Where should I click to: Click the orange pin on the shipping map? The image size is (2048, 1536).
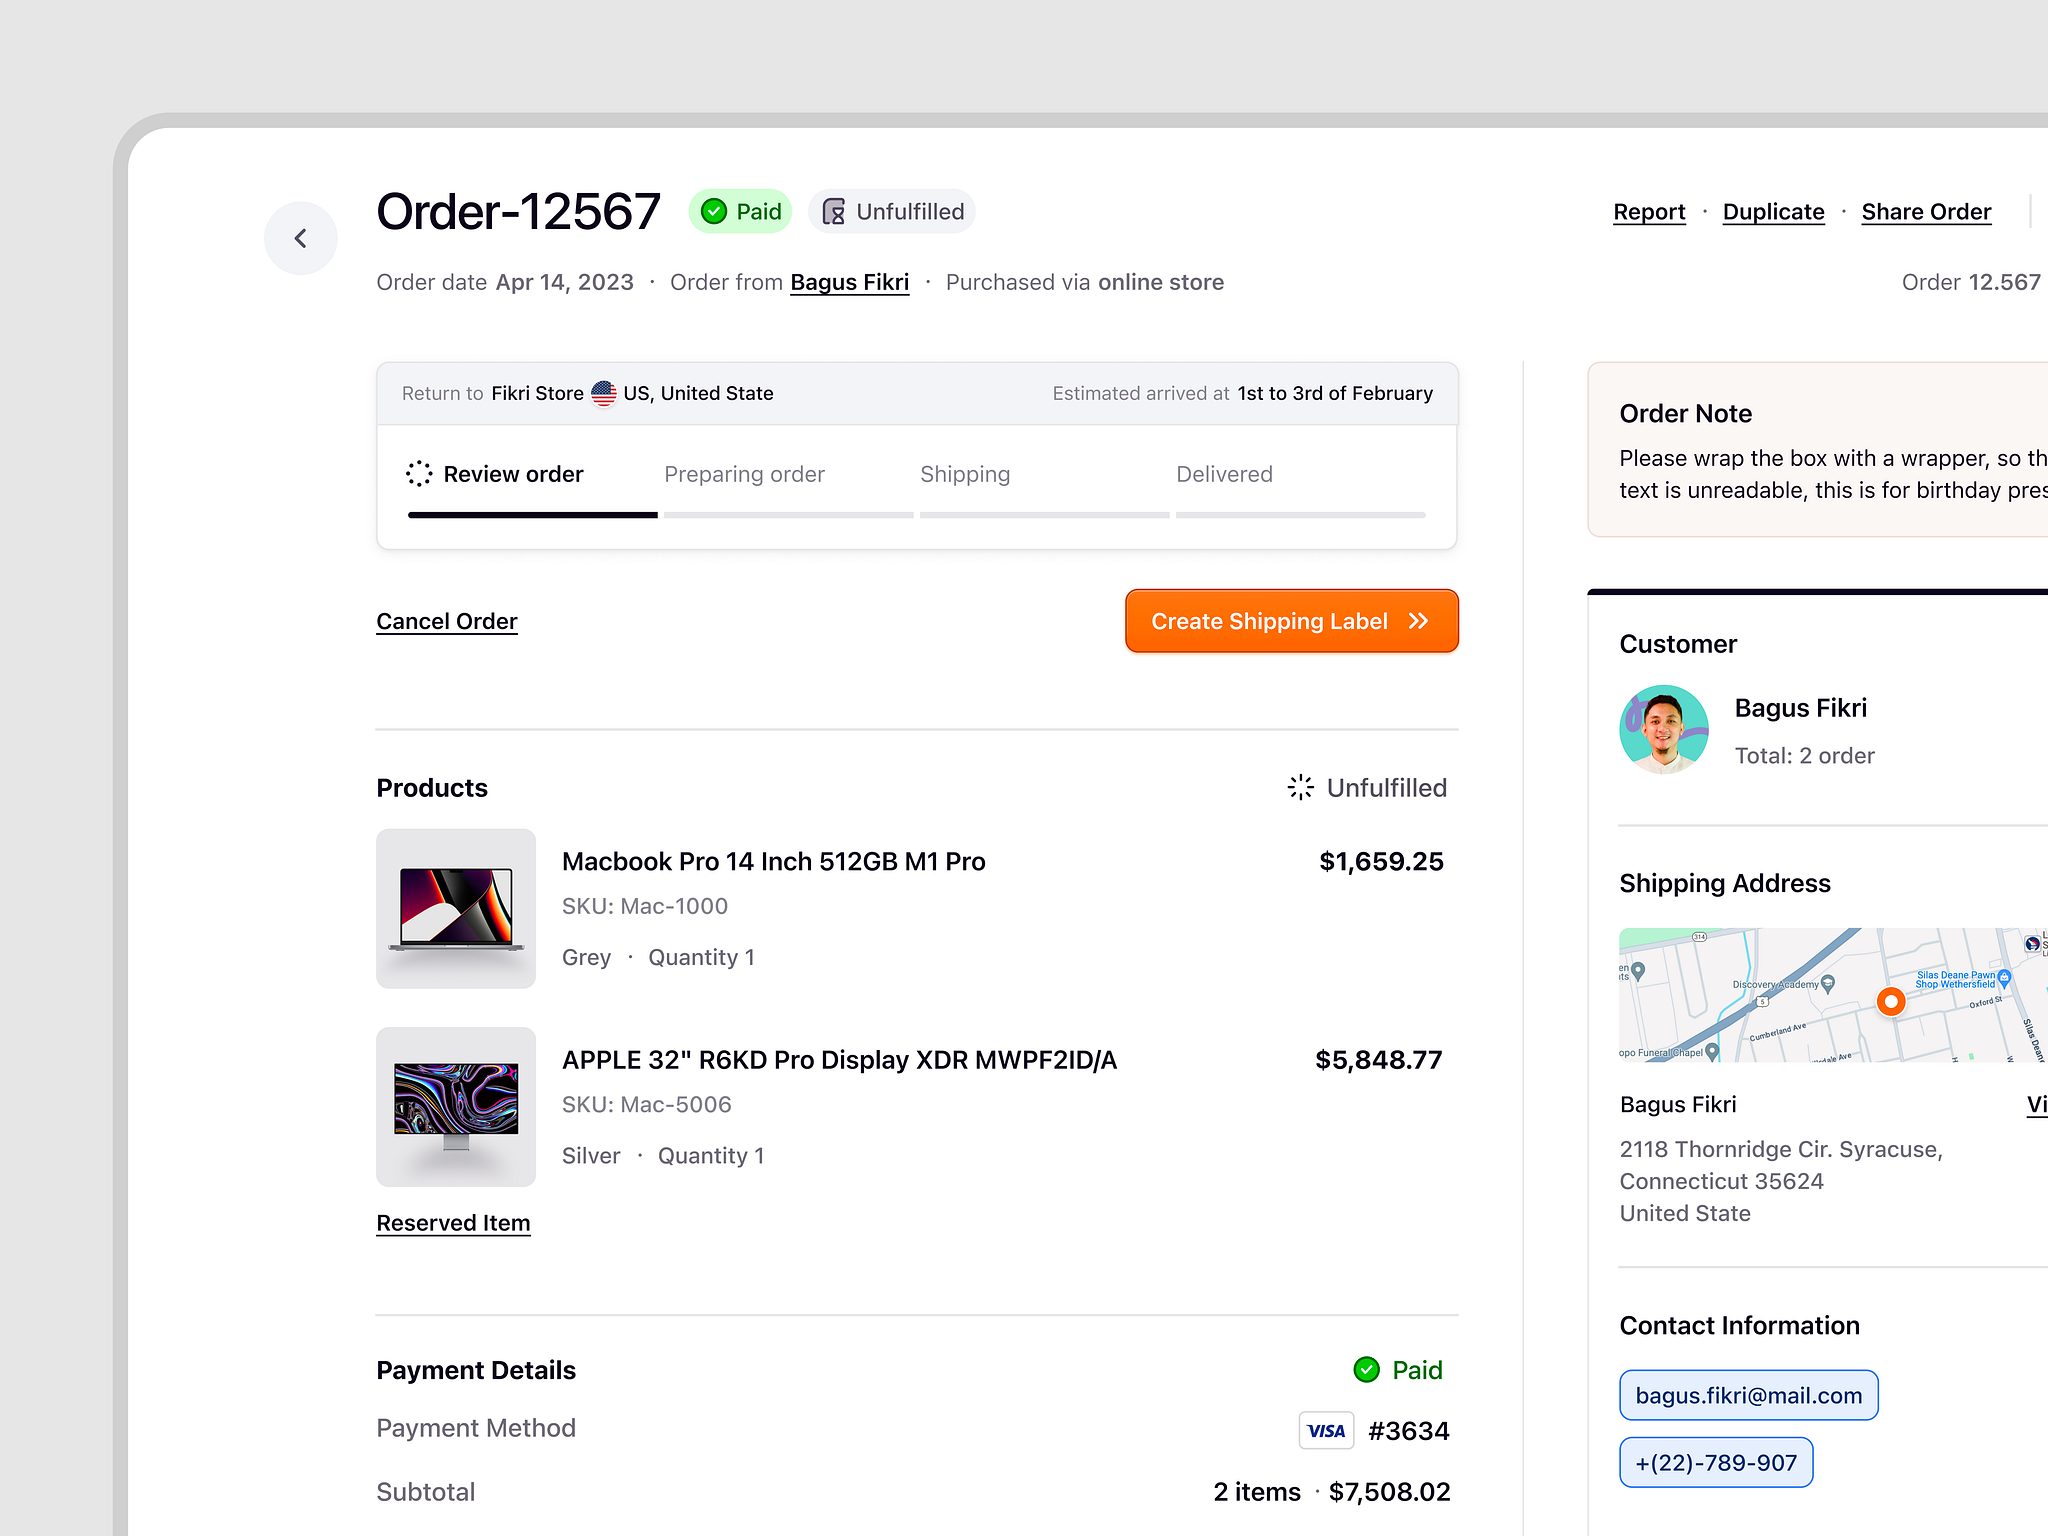point(1891,1001)
